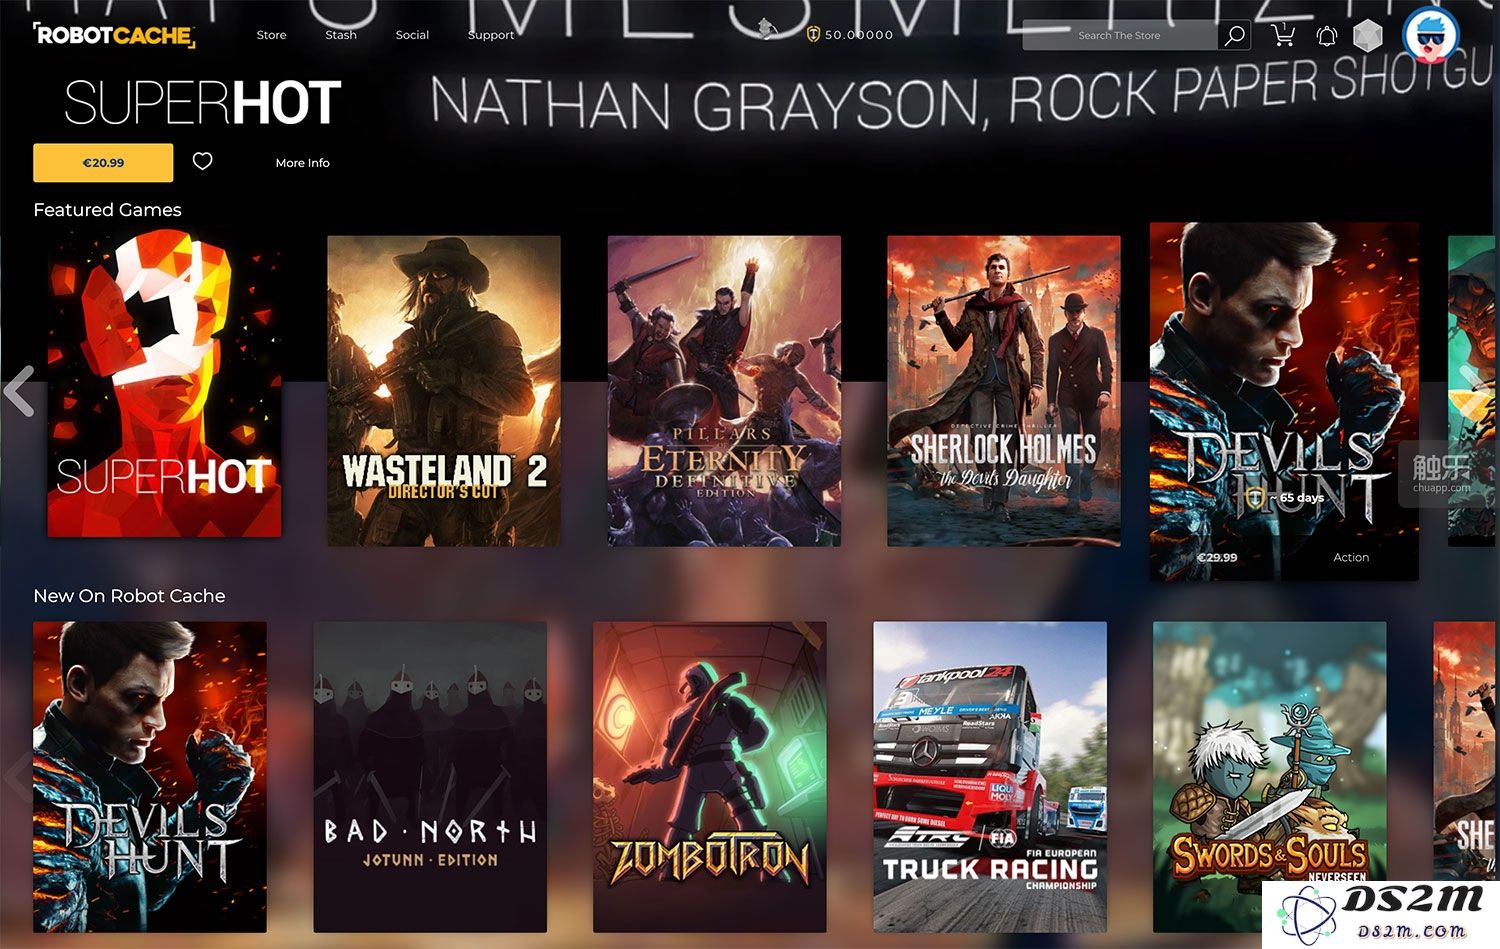Open Zombotron game cover
The height and width of the screenshot is (949, 1500).
tap(710, 777)
